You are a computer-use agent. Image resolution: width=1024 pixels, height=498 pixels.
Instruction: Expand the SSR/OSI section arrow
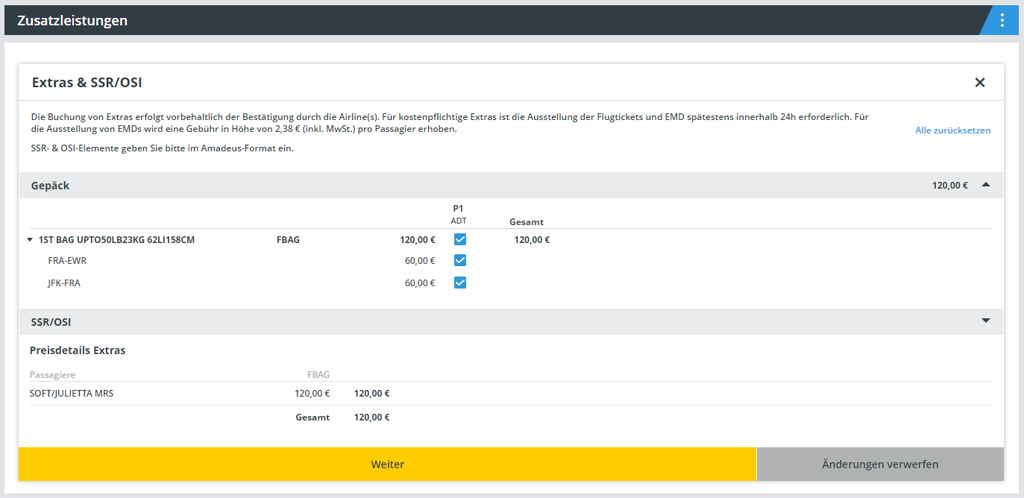(985, 321)
